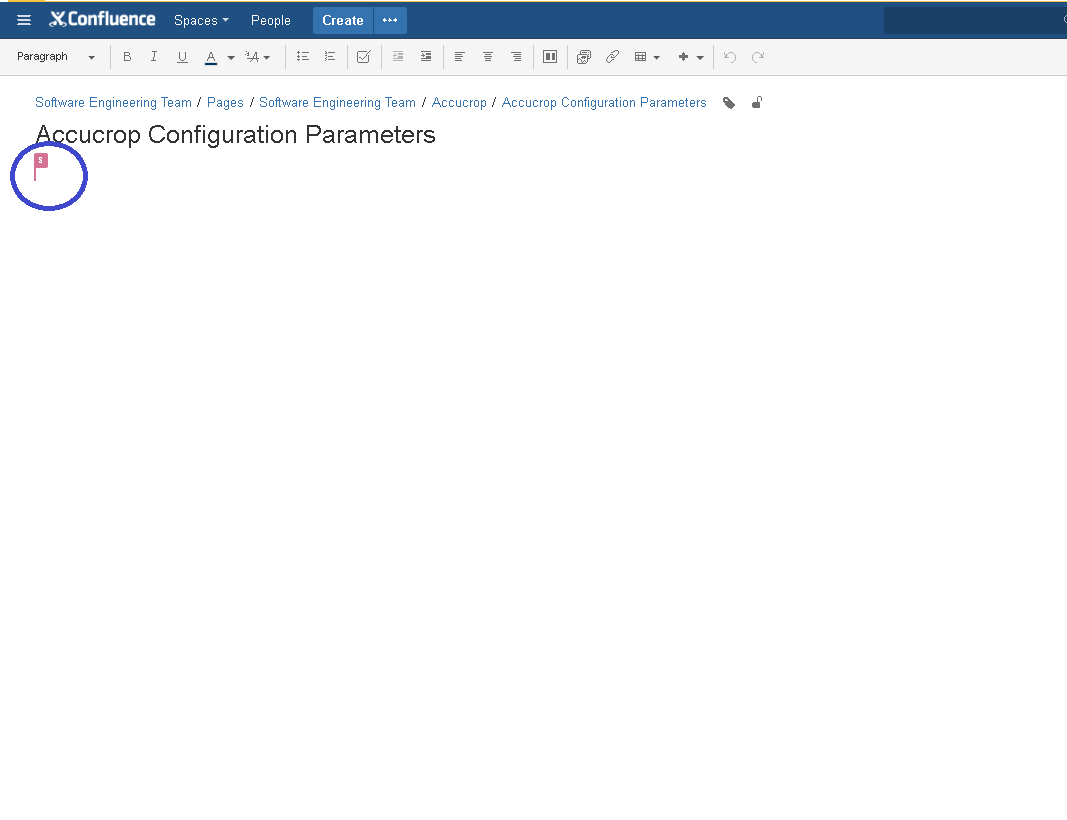Click the labels tag icon
Viewport: 1067px width, 820px height.
(729, 103)
